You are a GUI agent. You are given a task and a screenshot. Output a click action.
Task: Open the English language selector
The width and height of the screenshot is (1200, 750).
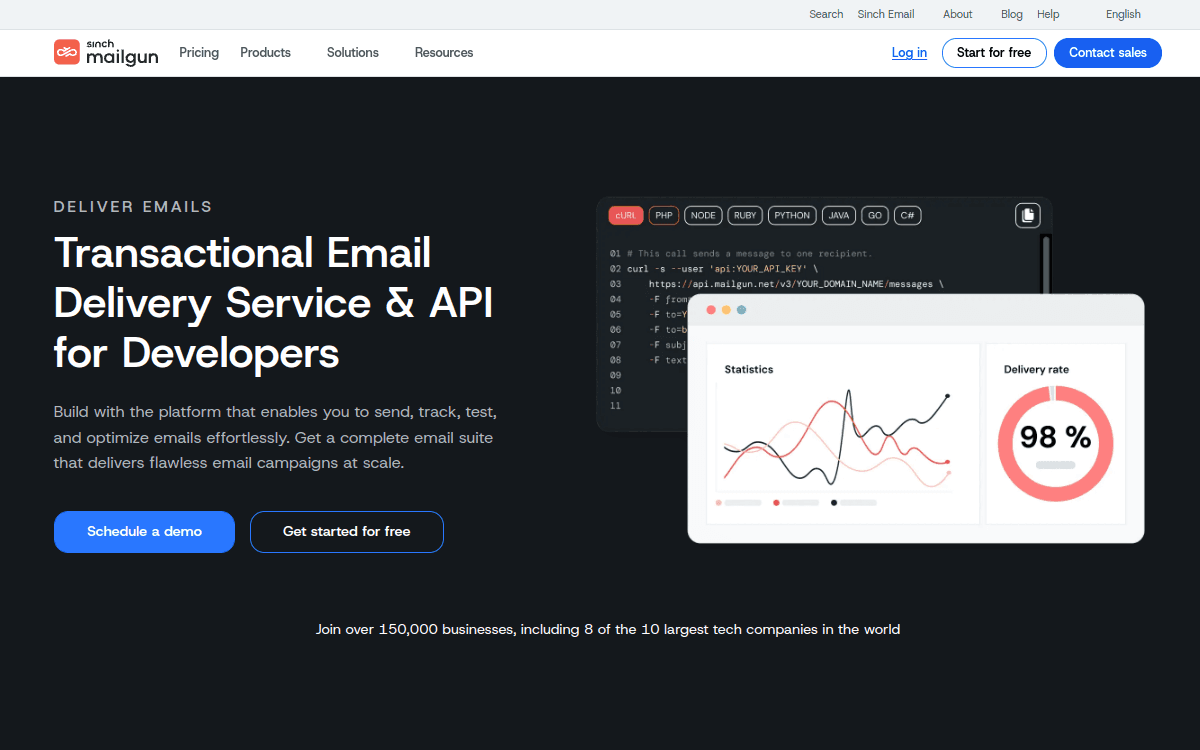point(1122,14)
